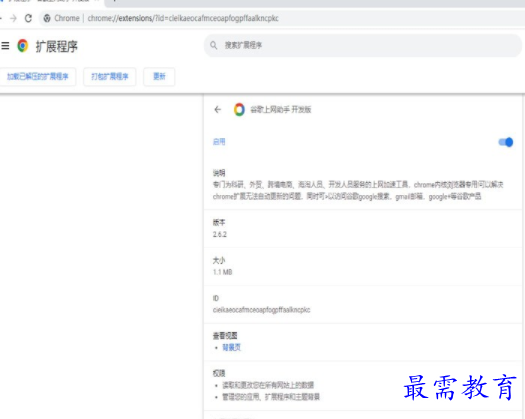Open the hamburger main menu
525x419 pixels.
point(5,46)
